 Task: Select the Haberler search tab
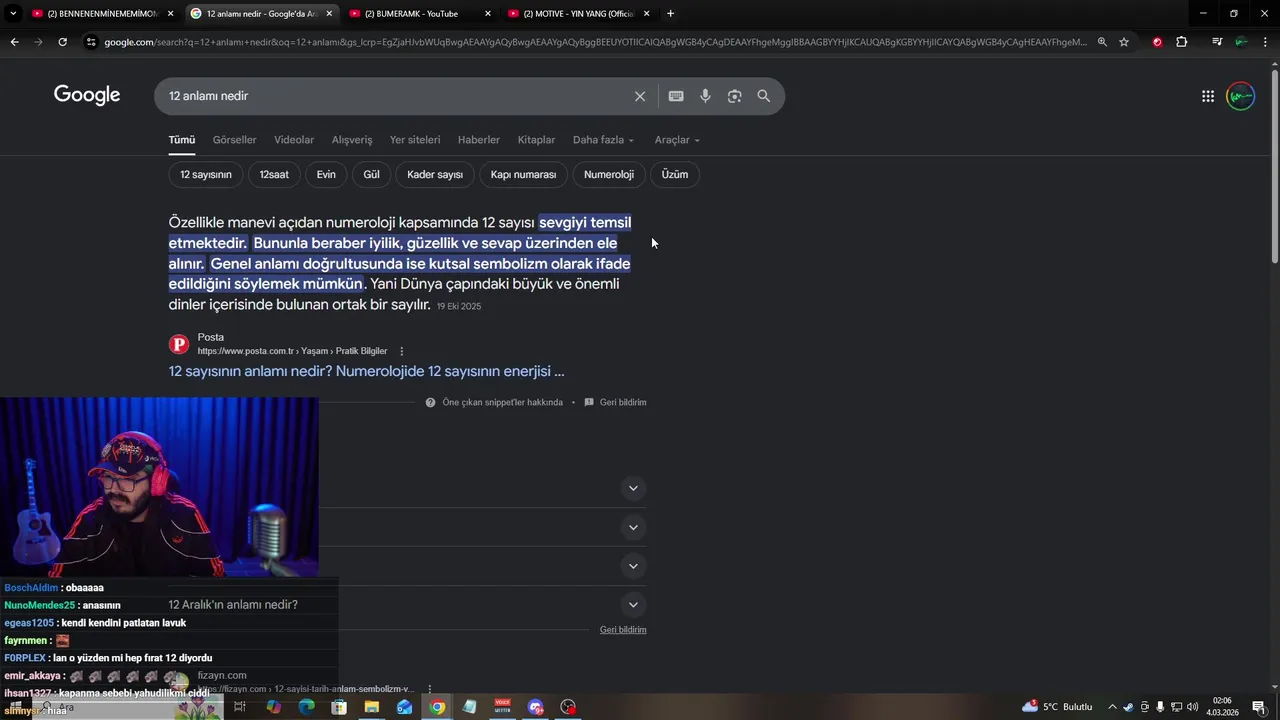479,140
